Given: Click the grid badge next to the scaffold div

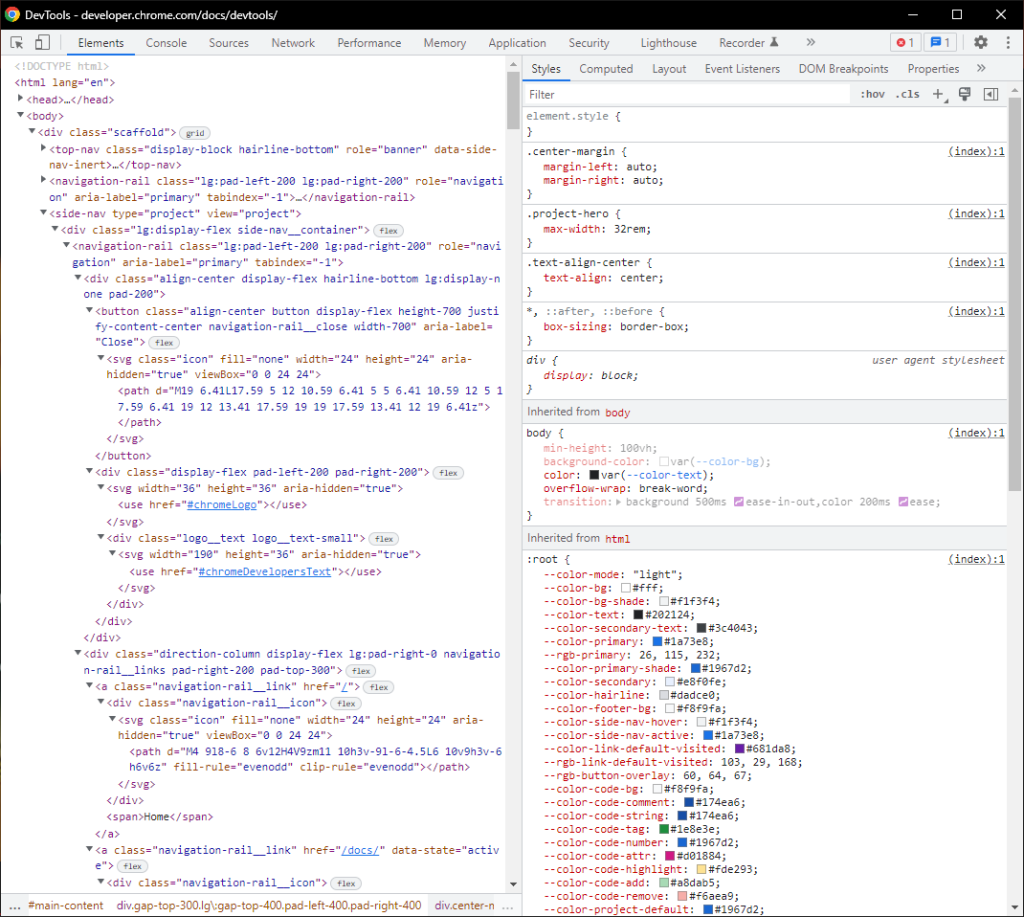Looking at the screenshot, I should (x=195, y=133).
